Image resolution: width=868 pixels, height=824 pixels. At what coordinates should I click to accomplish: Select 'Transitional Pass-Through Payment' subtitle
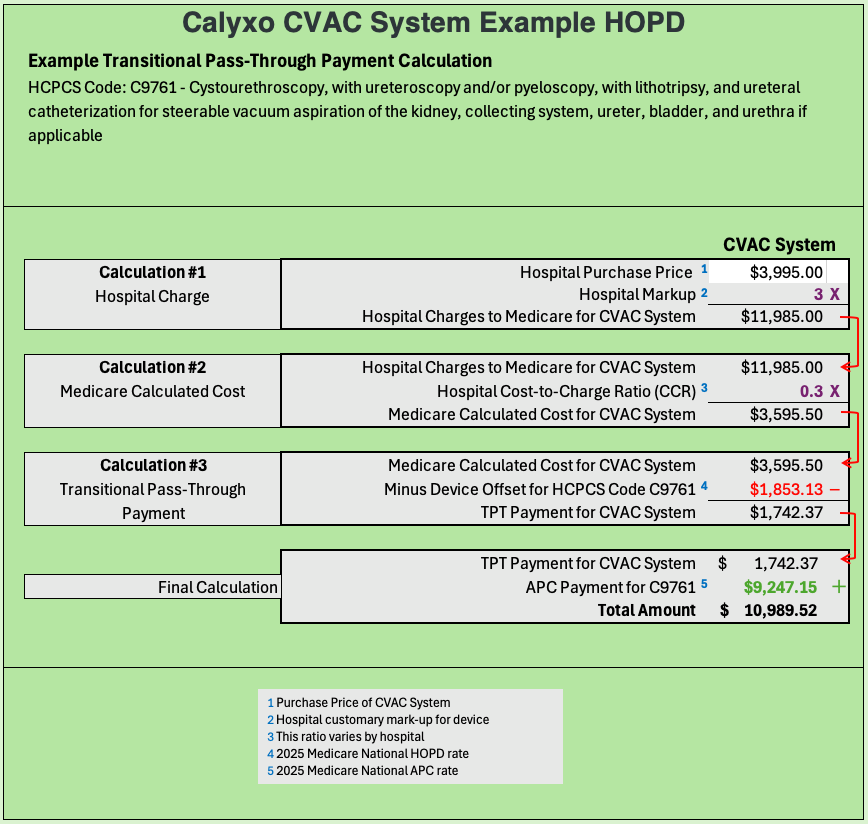pos(153,501)
